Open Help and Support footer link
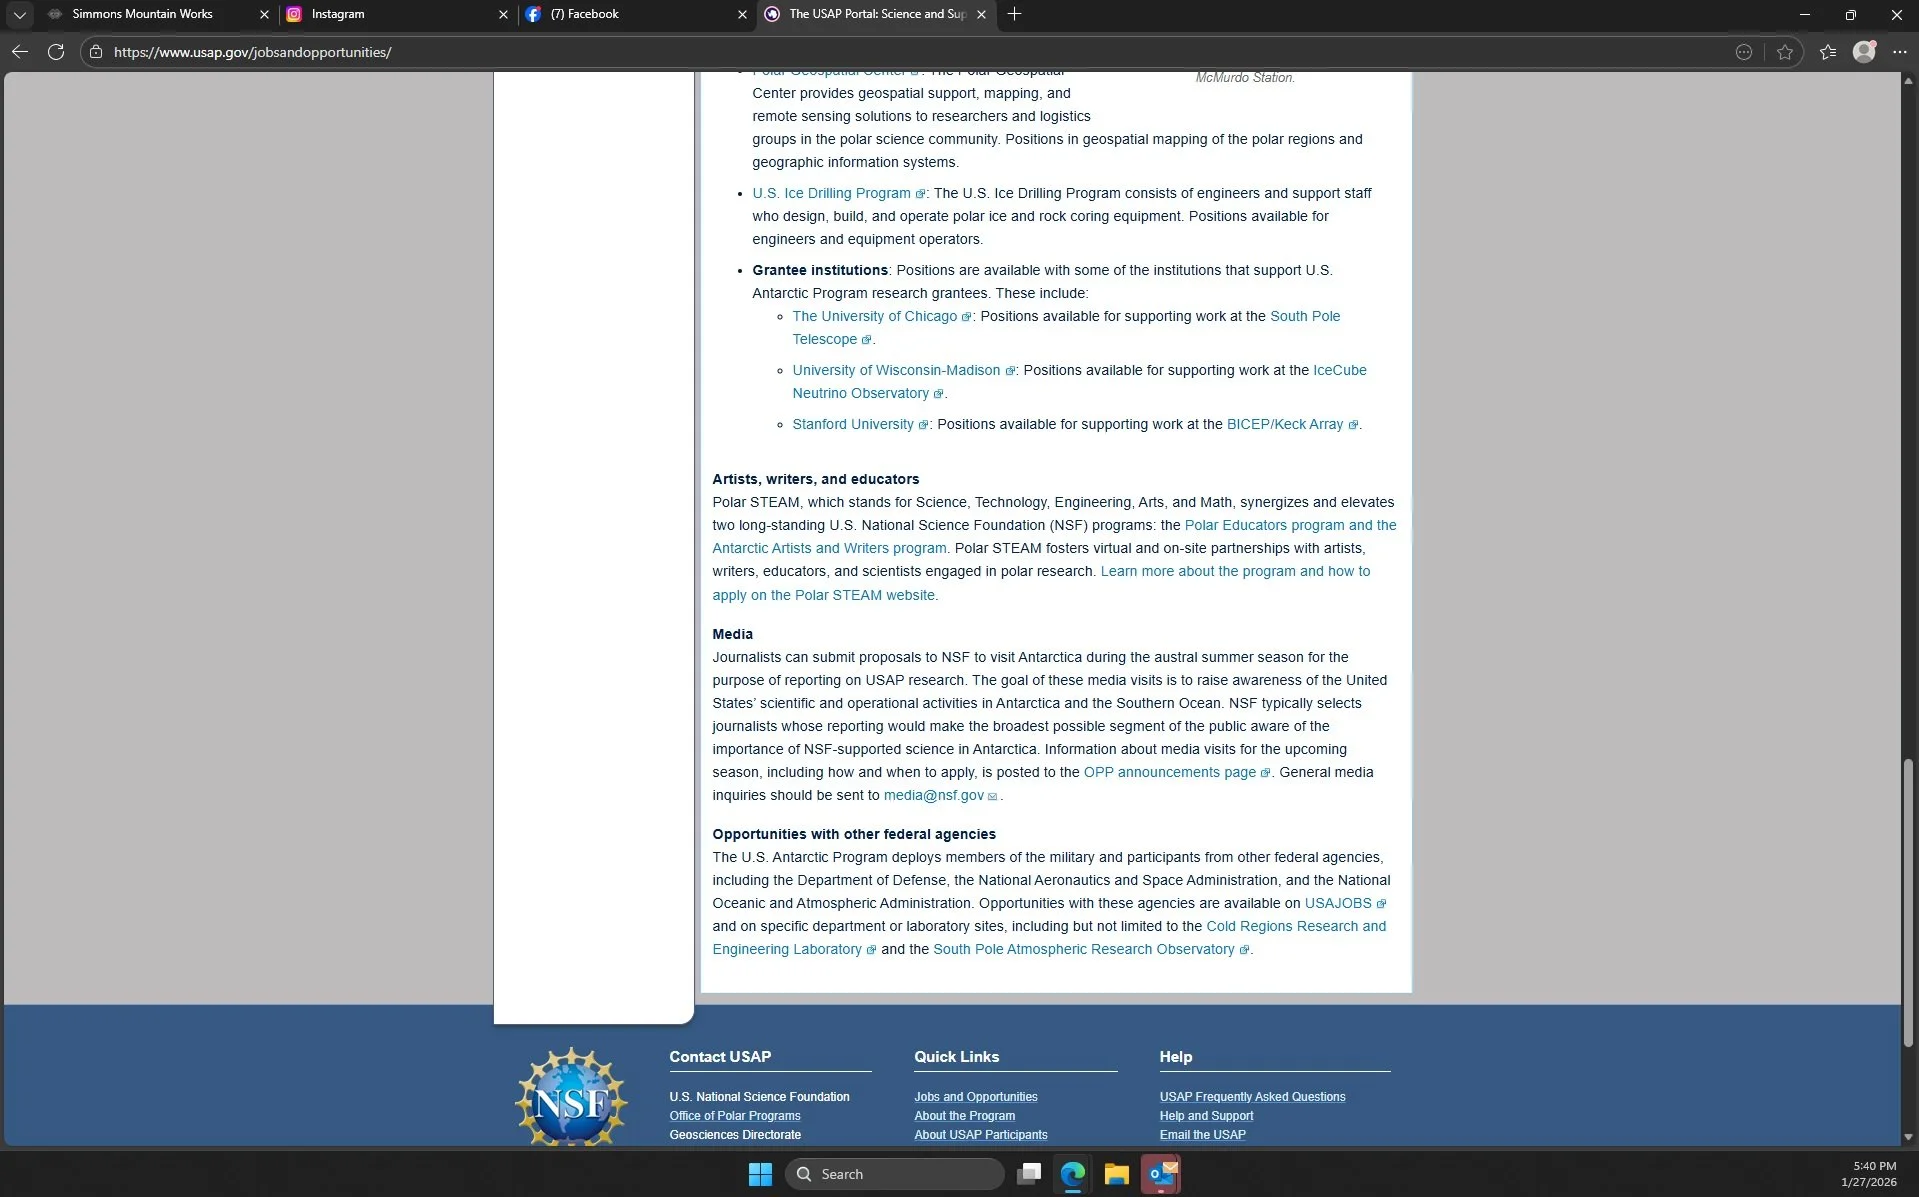The height and width of the screenshot is (1197, 1919). [x=1206, y=1116]
